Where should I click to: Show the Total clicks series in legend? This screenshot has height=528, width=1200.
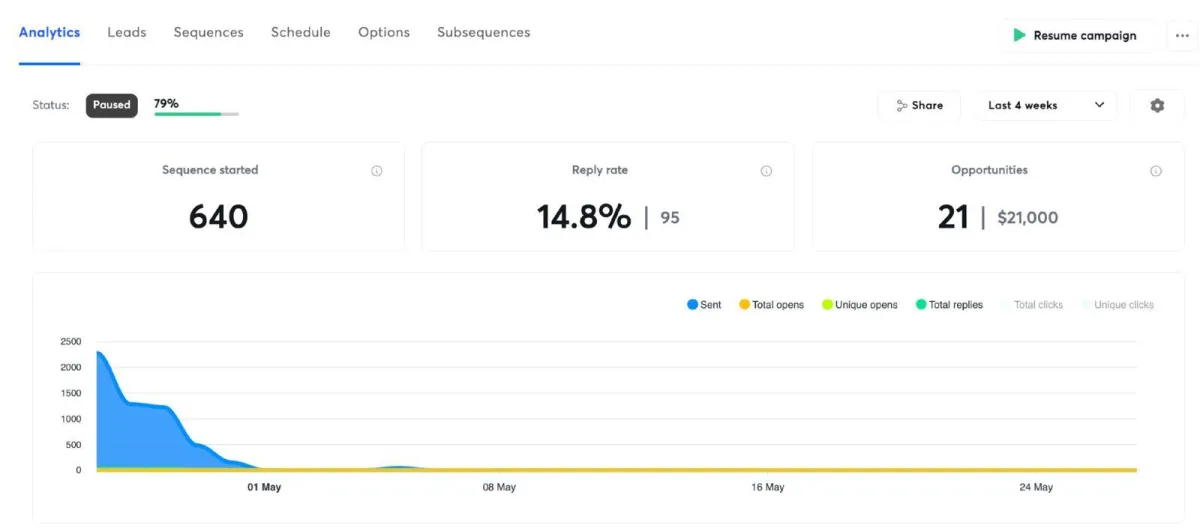click(x=1032, y=305)
